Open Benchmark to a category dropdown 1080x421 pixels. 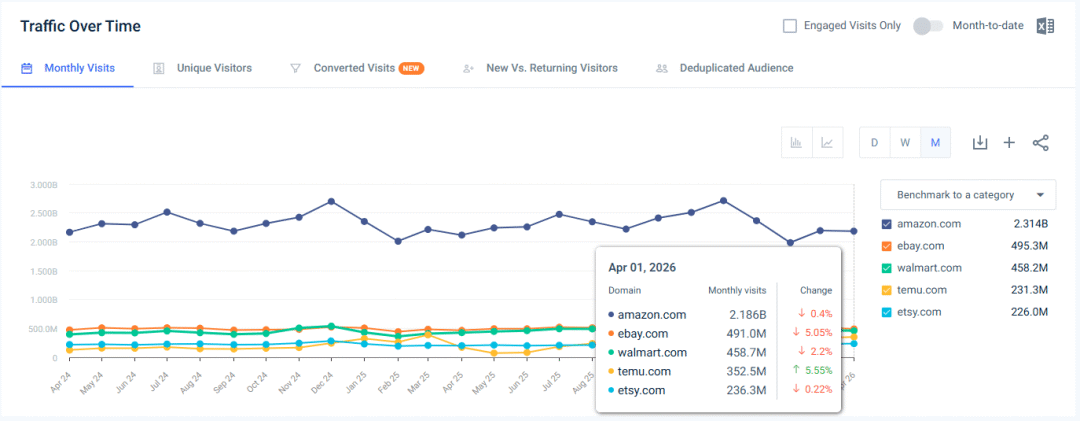pyautogui.click(x=968, y=195)
